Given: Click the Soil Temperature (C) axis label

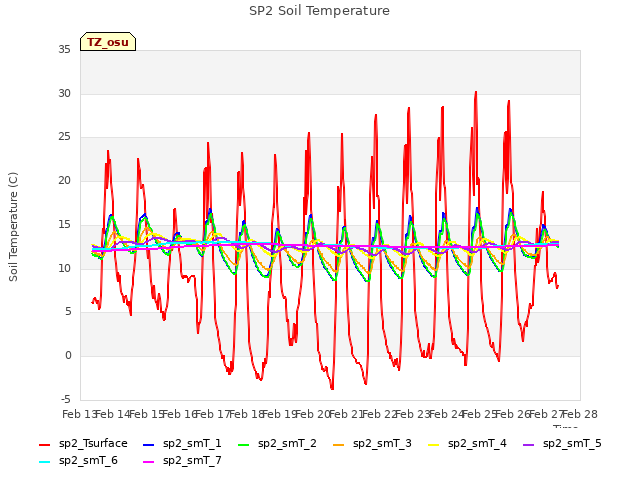Looking at the screenshot, I should [x=13, y=227].
